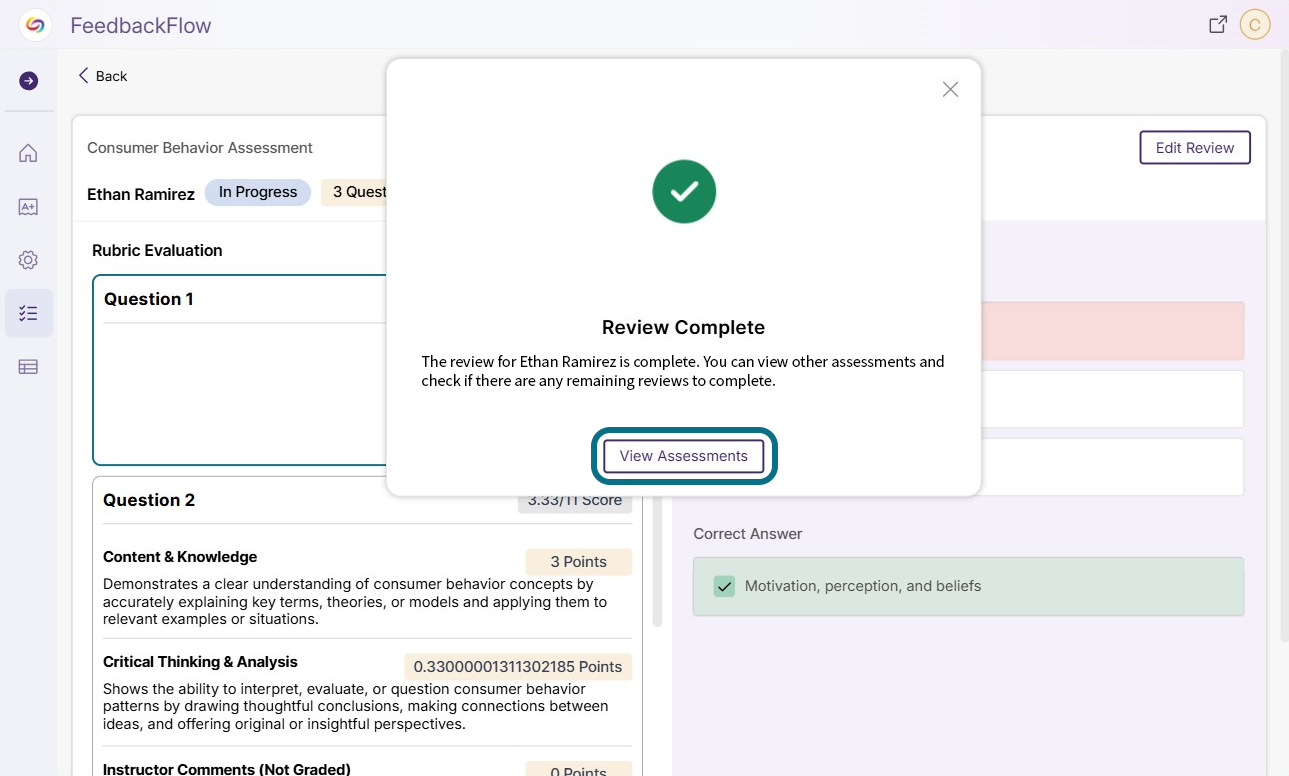Select the checklist reviews sidebar icon

coord(28,313)
